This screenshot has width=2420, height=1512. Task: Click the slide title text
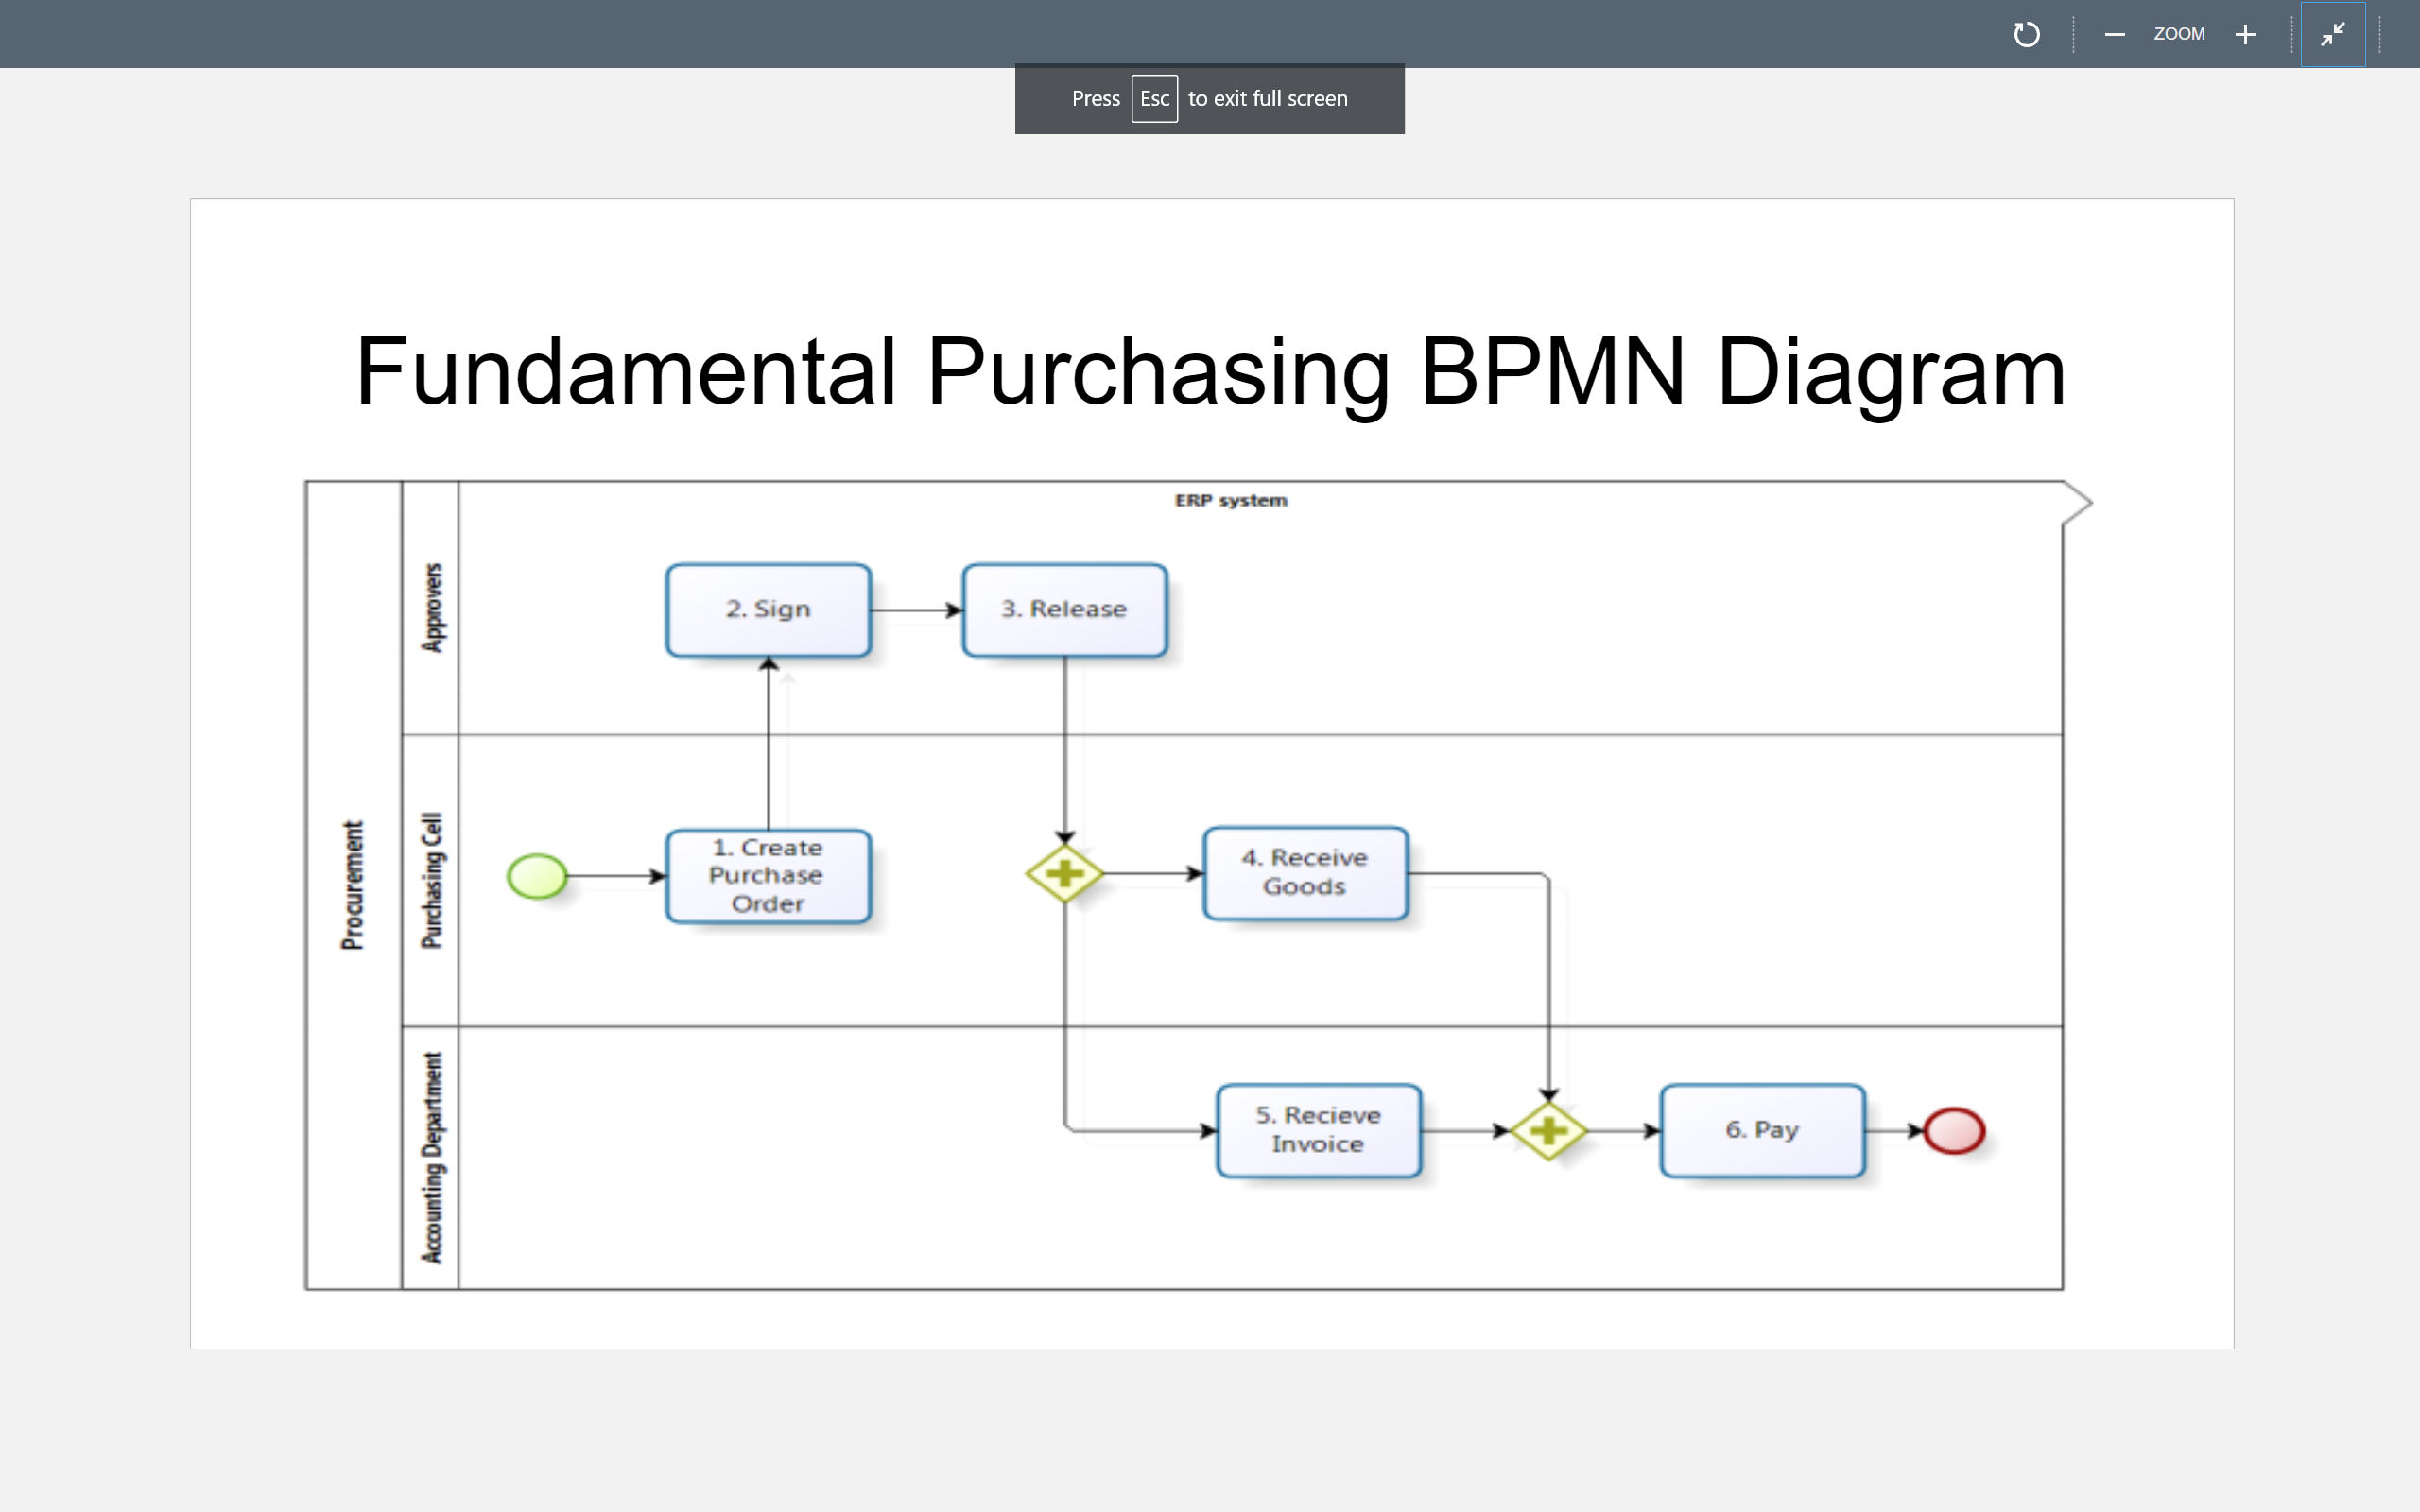(1210, 372)
